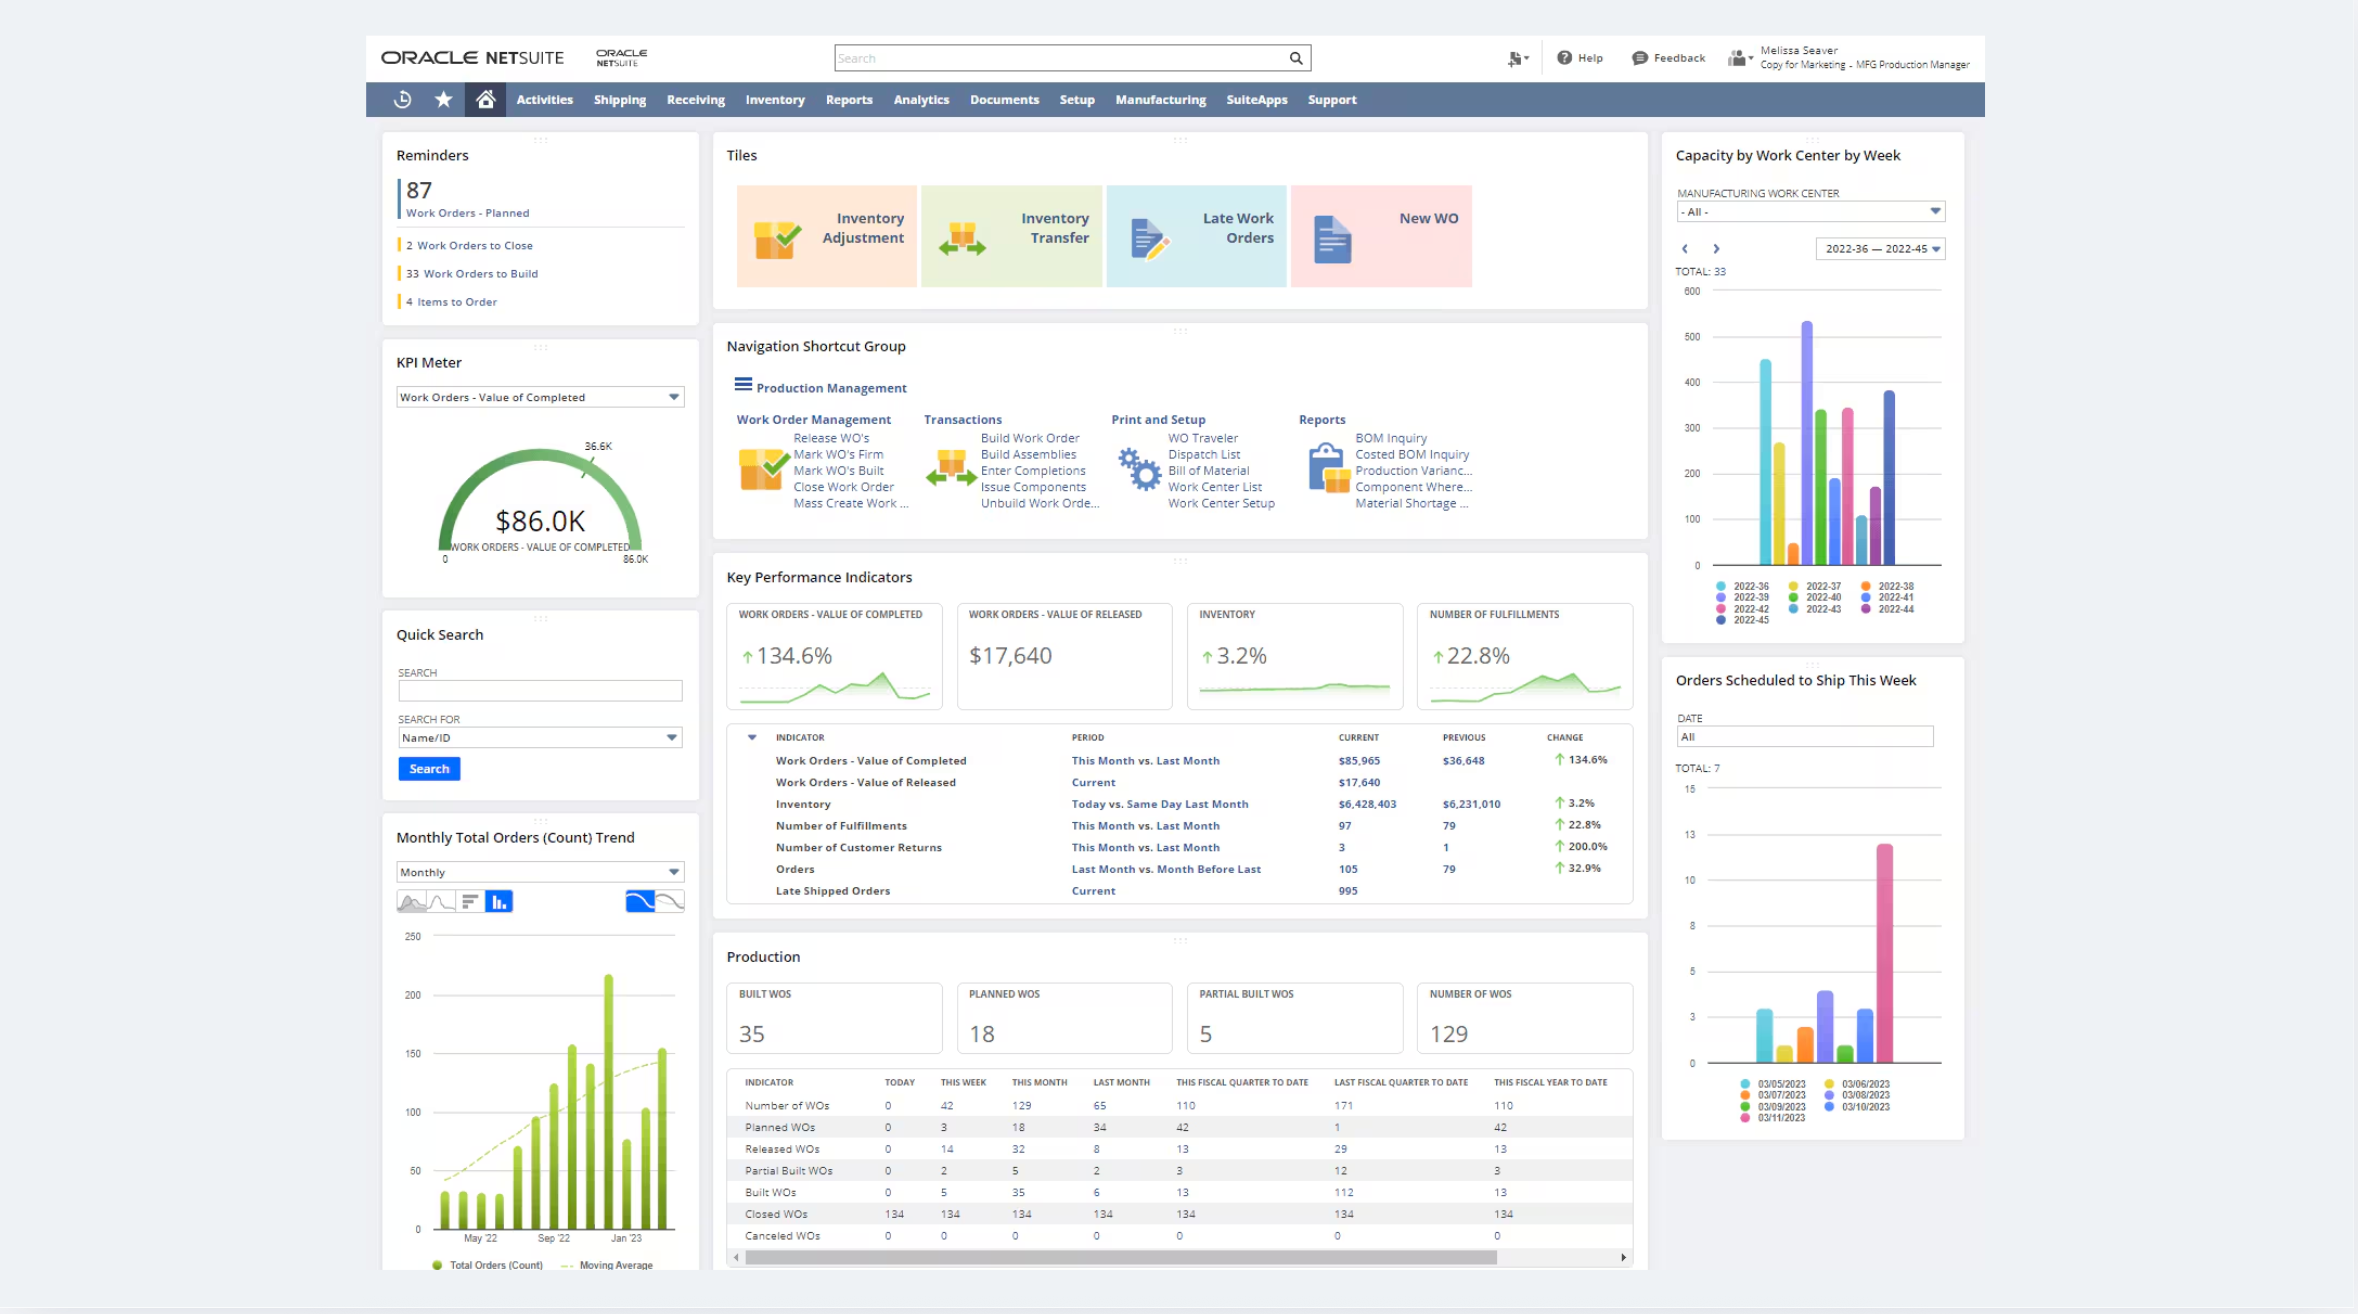The image size is (2358, 1314).
Task: Select the column chart type icon
Action: point(499,902)
